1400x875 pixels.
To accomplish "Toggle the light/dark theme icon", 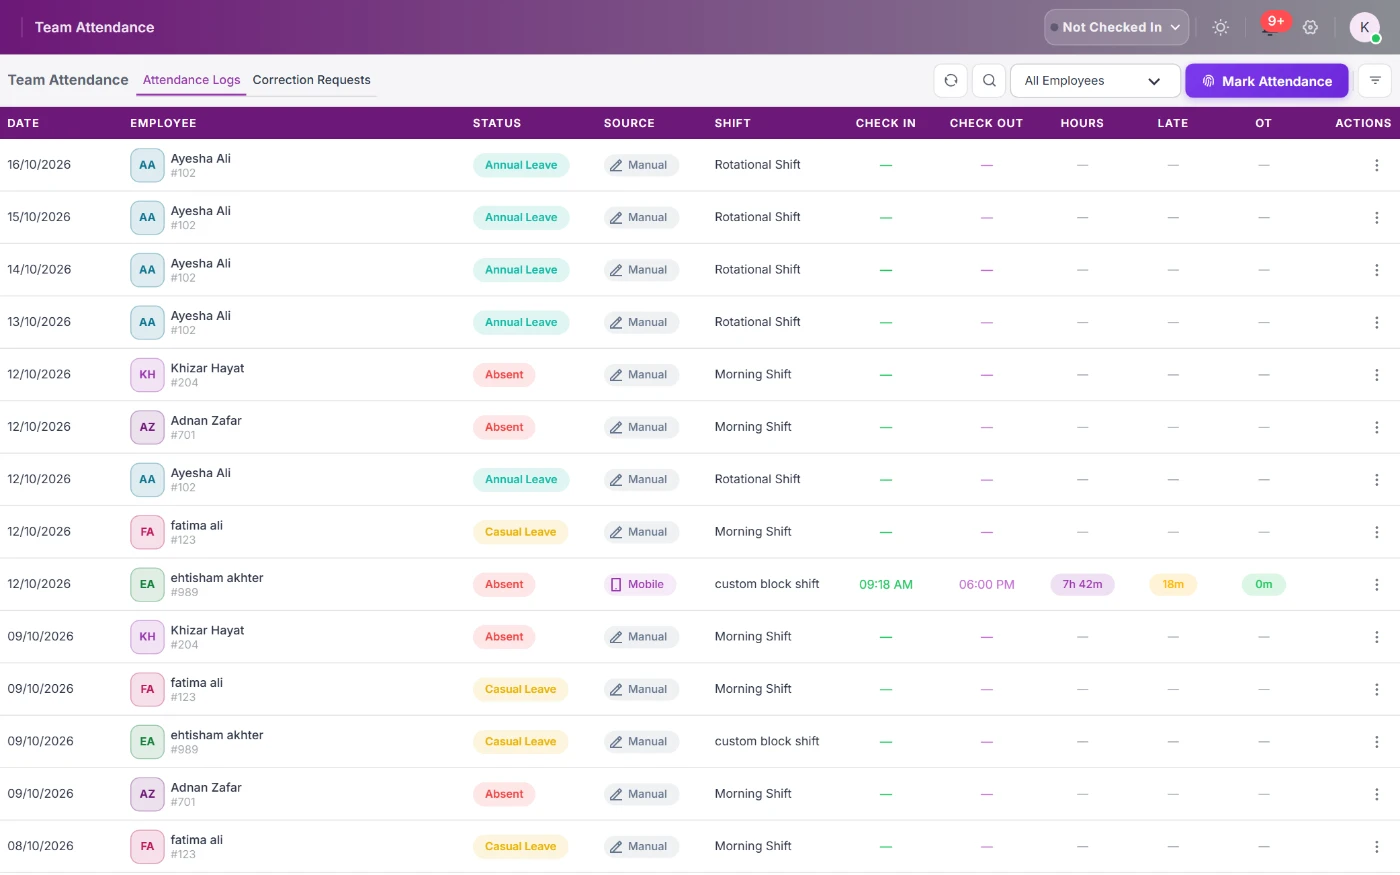I will (x=1220, y=28).
